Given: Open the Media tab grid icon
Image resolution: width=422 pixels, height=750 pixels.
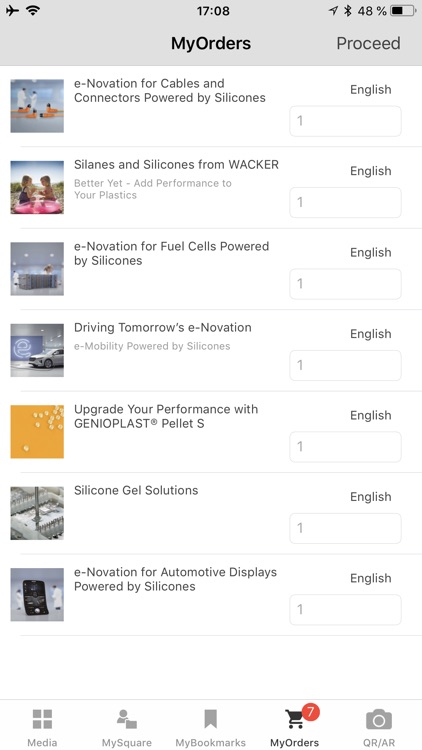Looking at the screenshot, I should click(42, 719).
